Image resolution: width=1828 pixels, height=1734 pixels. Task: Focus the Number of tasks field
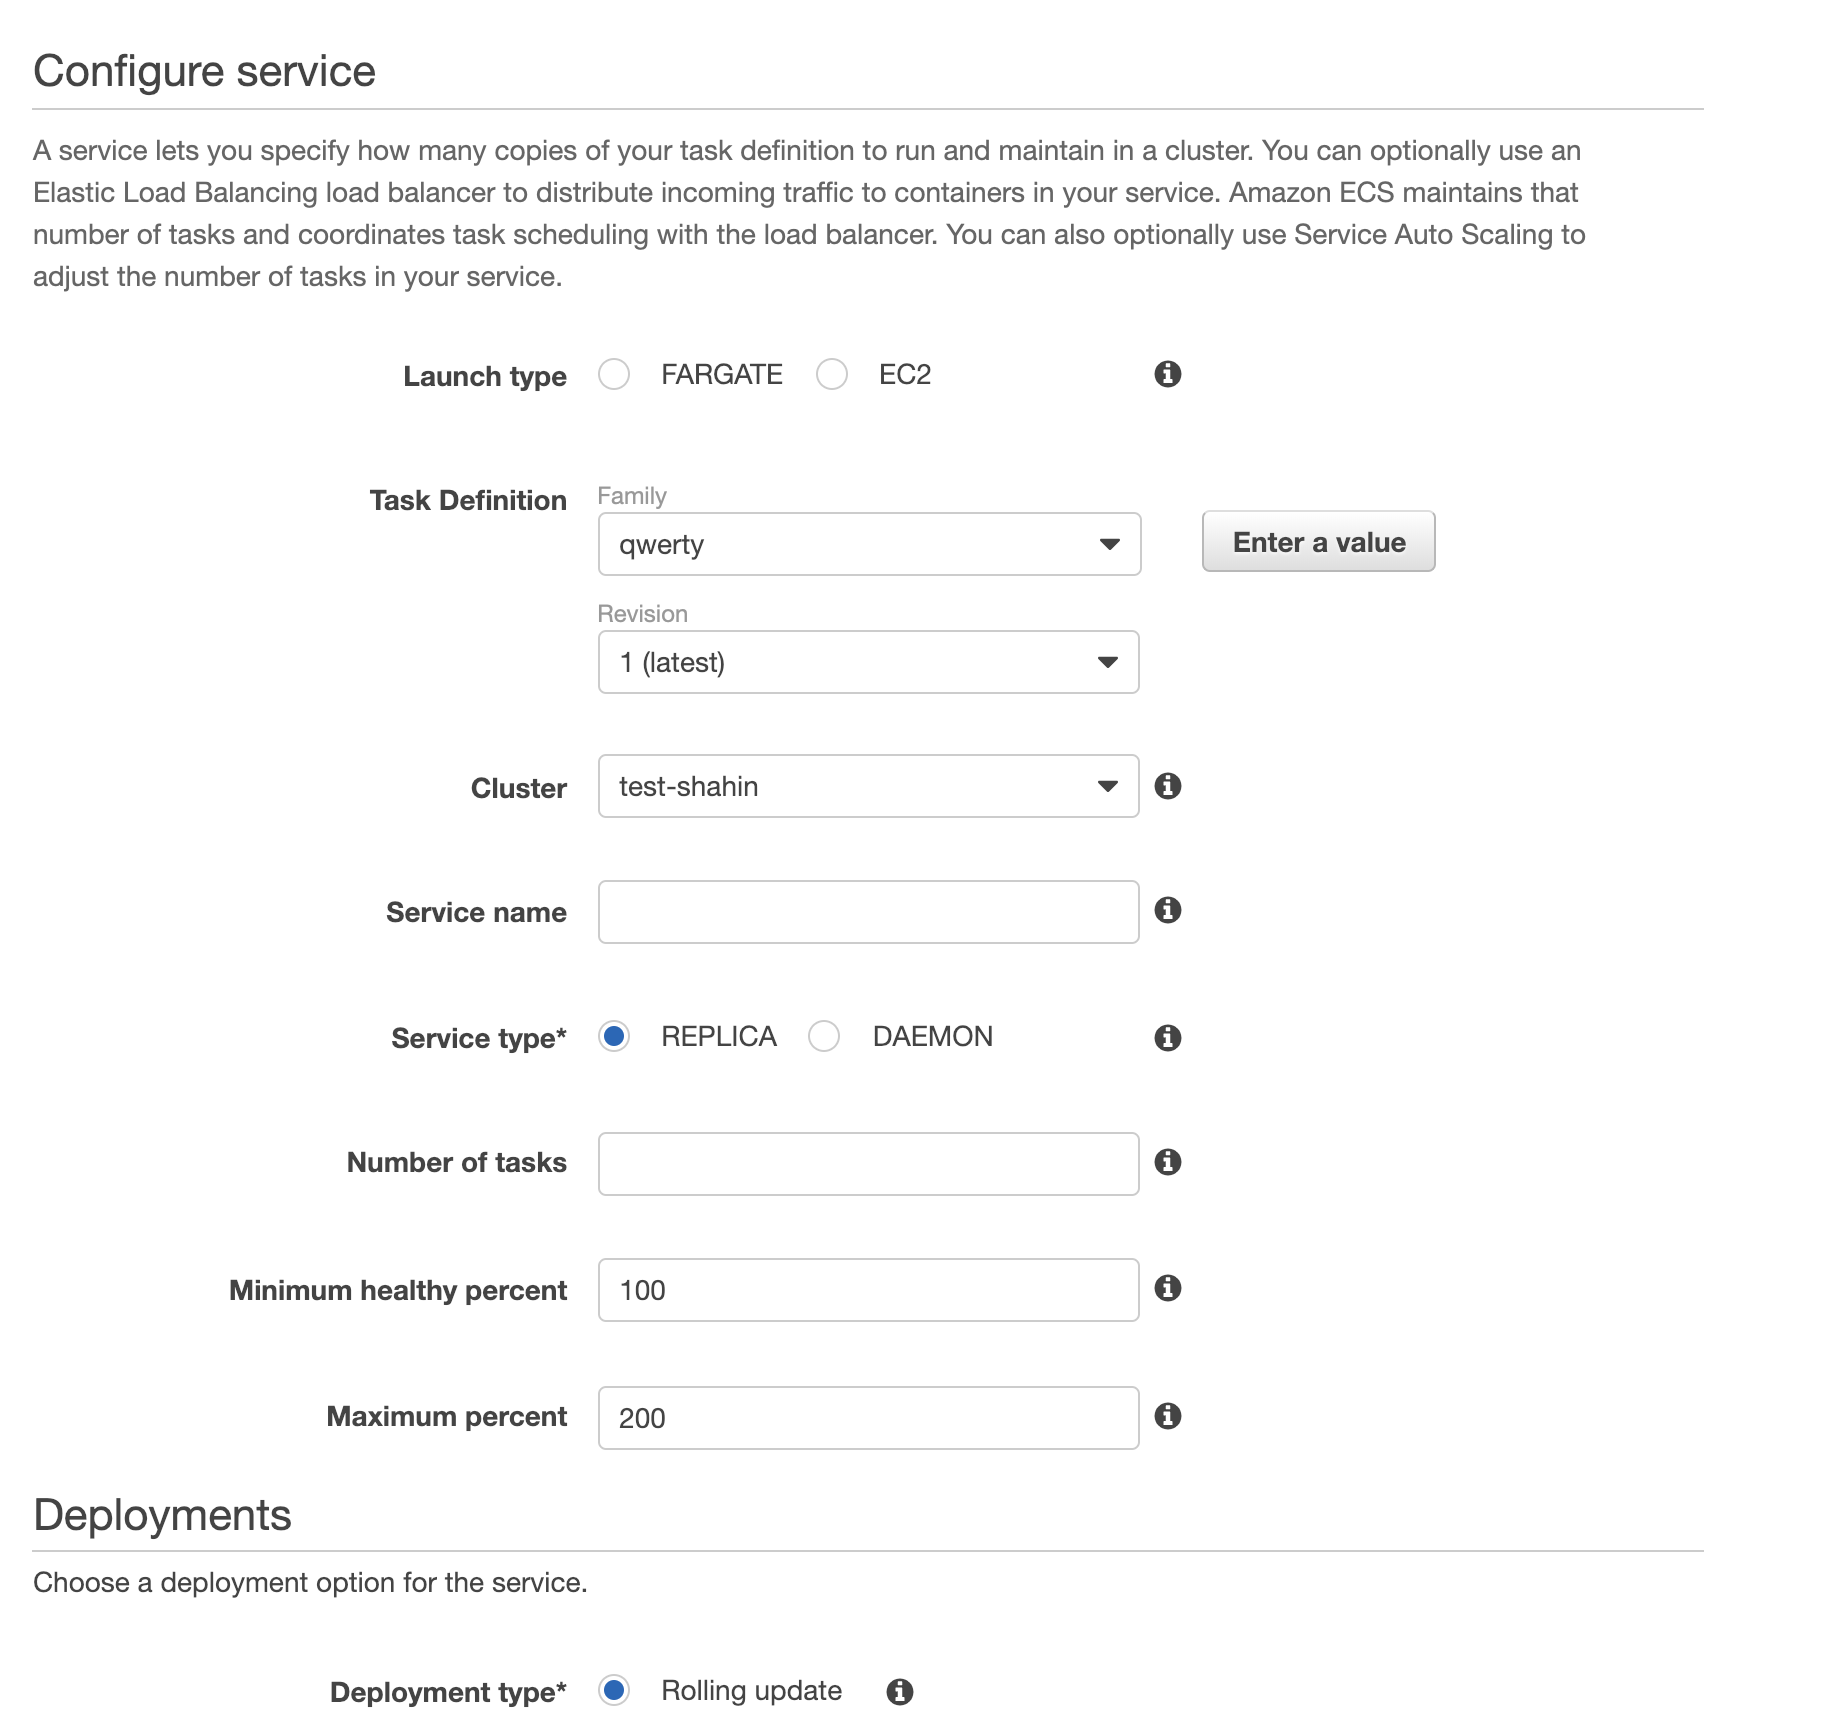point(867,1162)
